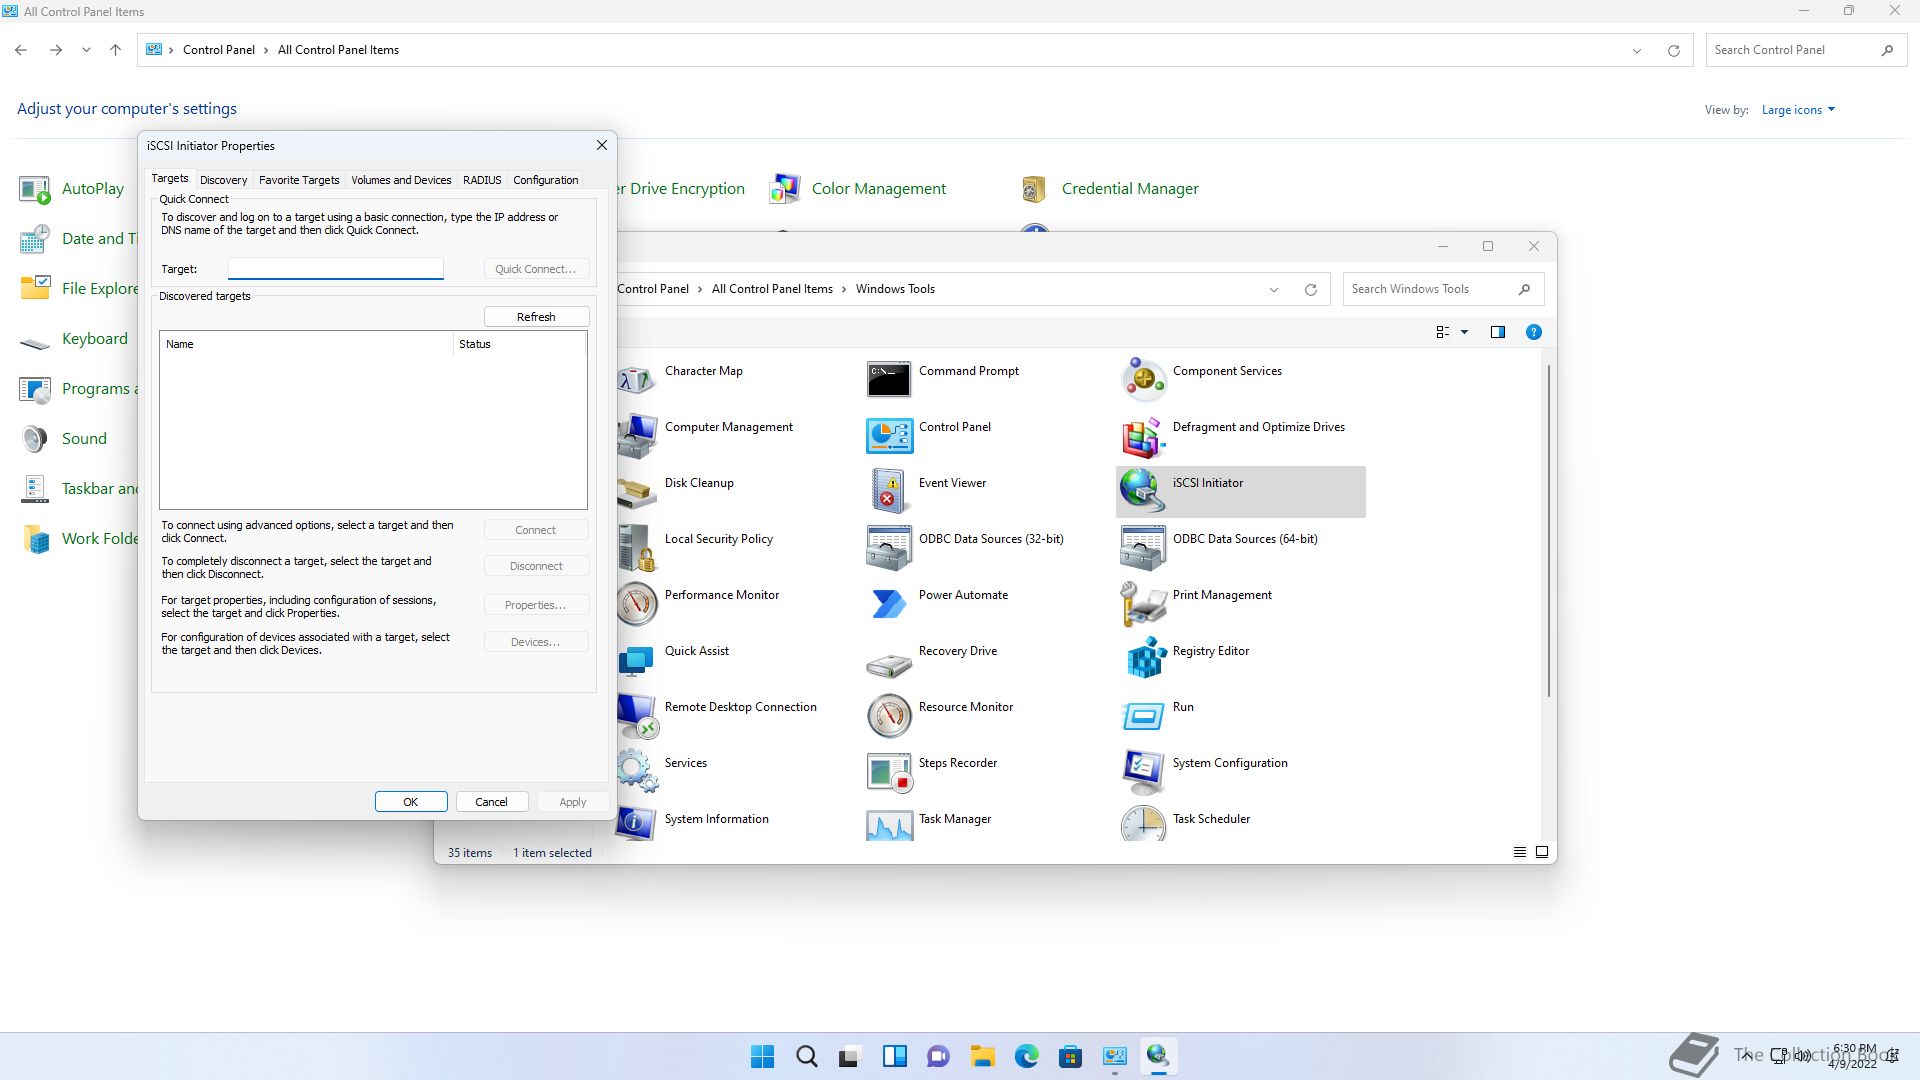Open Print Management icon

click(x=1142, y=603)
